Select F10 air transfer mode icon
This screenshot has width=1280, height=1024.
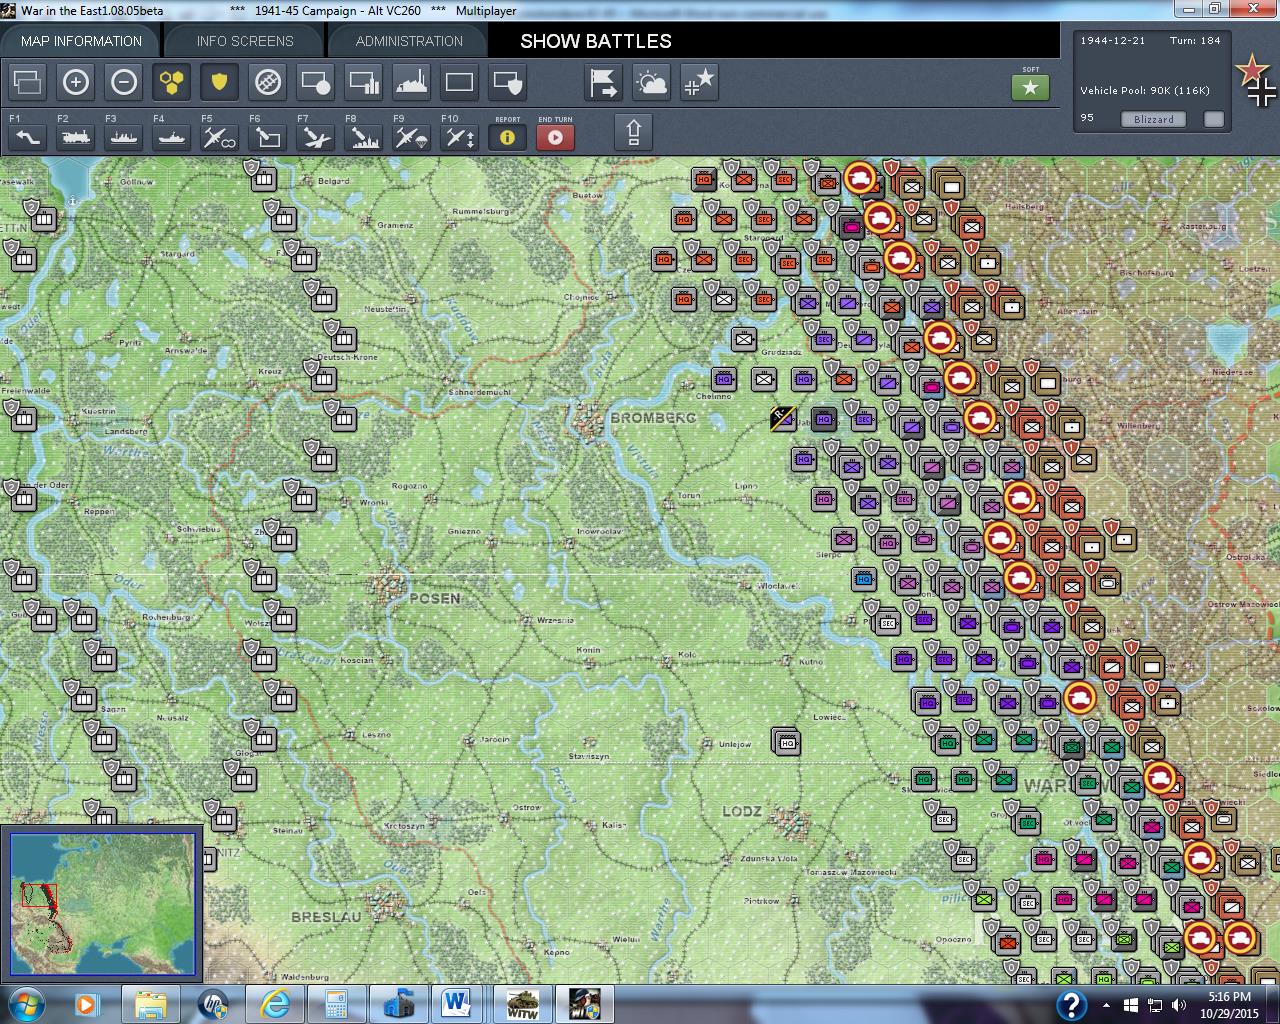tap(460, 137)
